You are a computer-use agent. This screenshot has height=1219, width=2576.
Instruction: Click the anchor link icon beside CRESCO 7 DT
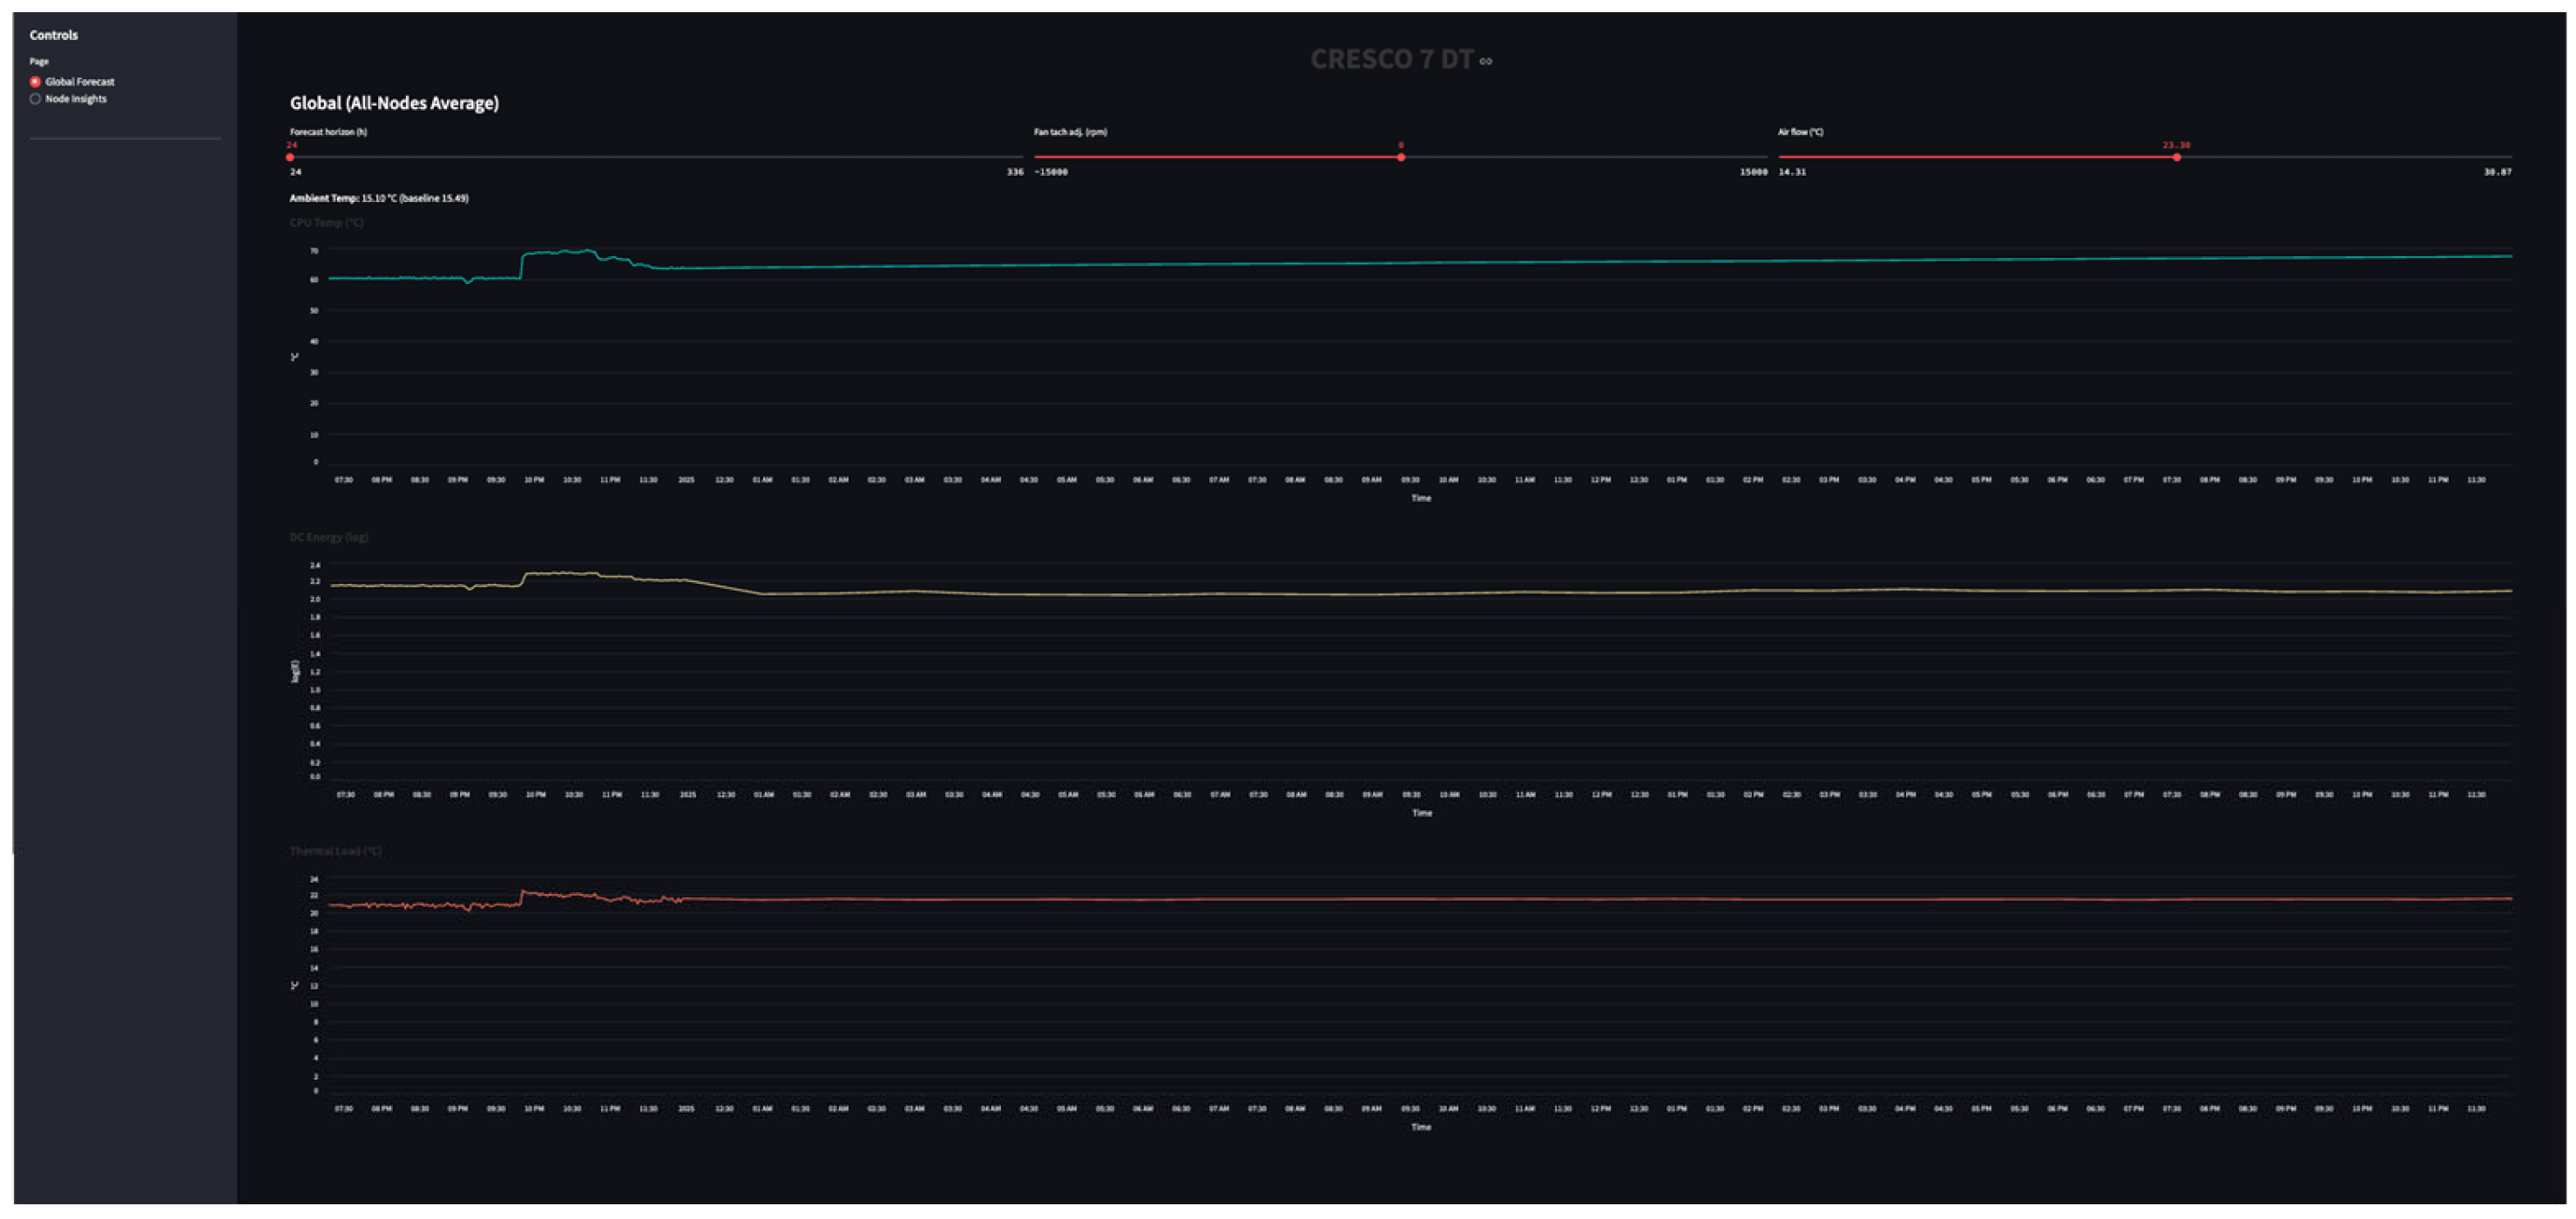tap(1486, 61)
